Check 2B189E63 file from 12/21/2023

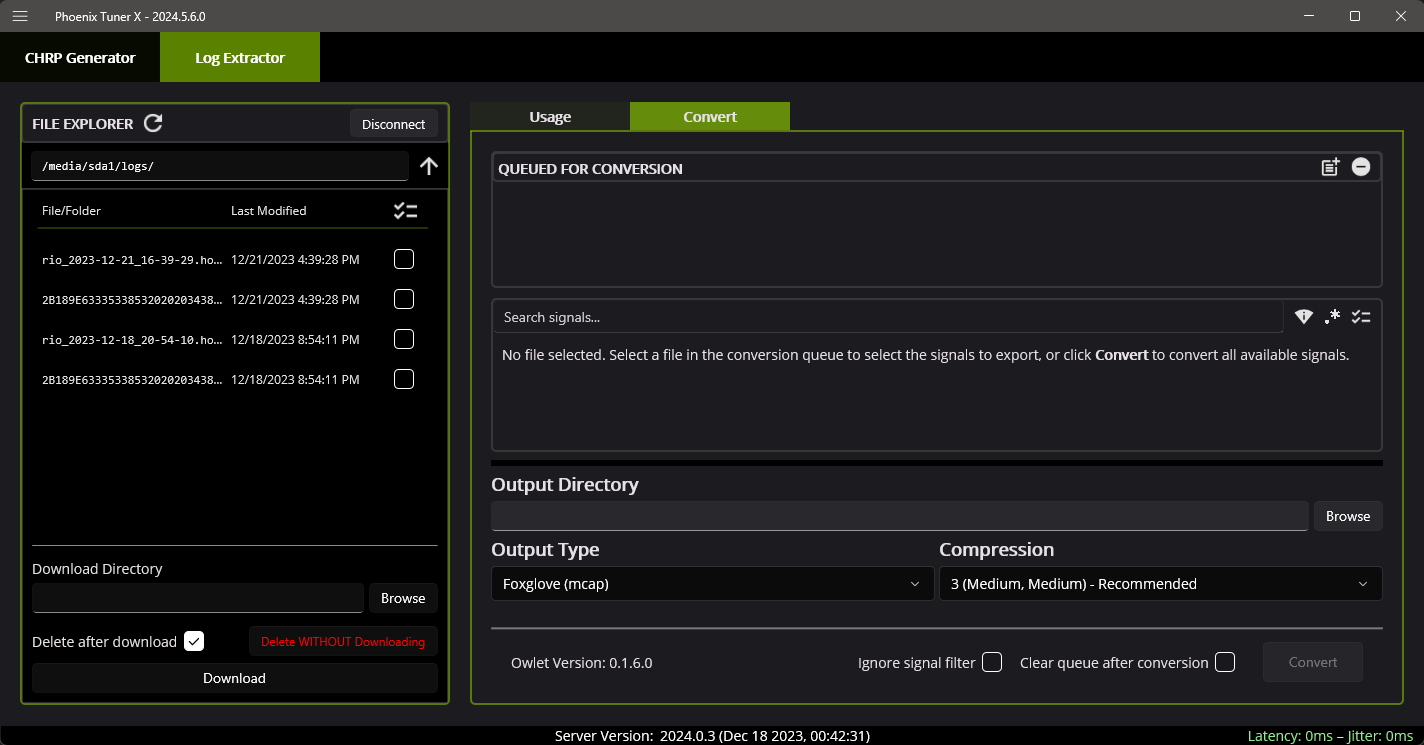coord(404,299)
